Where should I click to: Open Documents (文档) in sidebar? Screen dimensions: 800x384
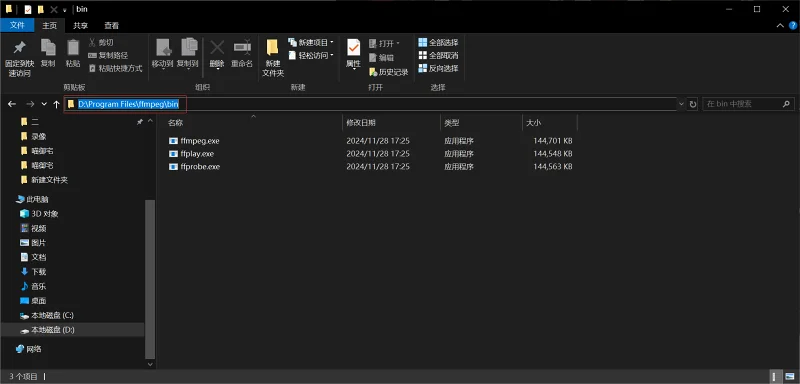point(39,257)
